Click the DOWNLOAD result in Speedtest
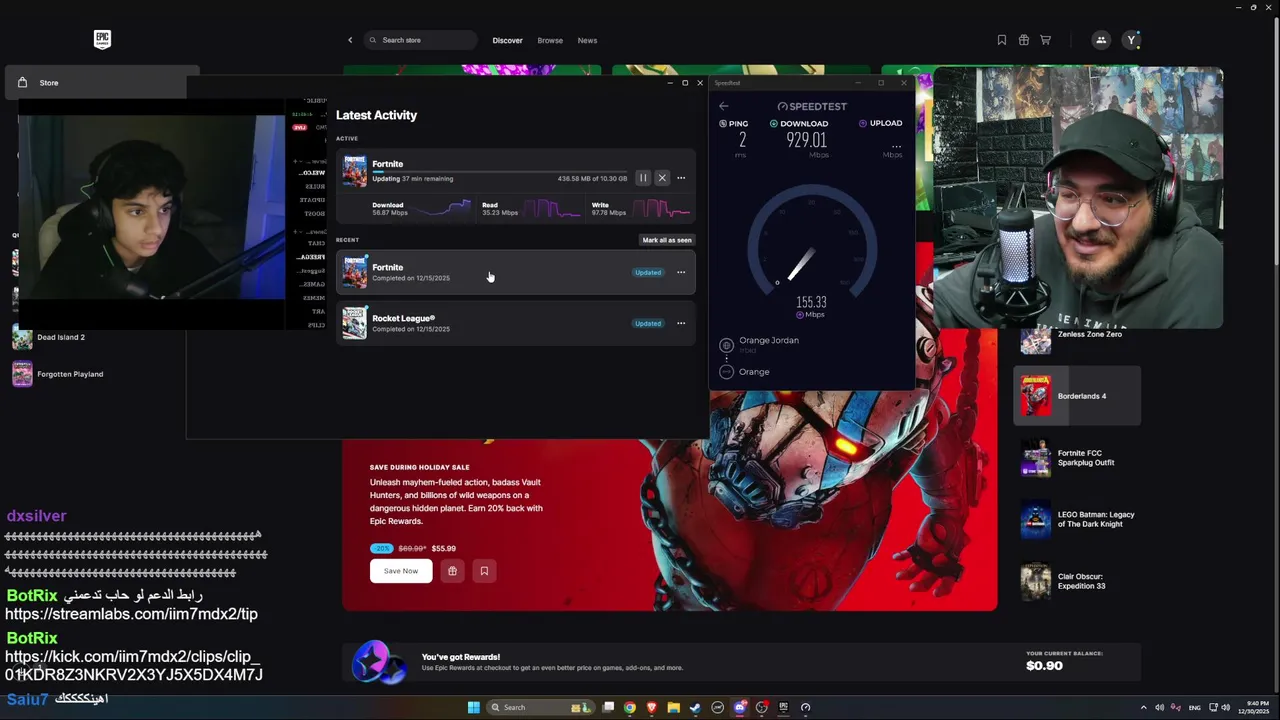Viewport: 1280px width, 720px height. (x=806, y=140)
